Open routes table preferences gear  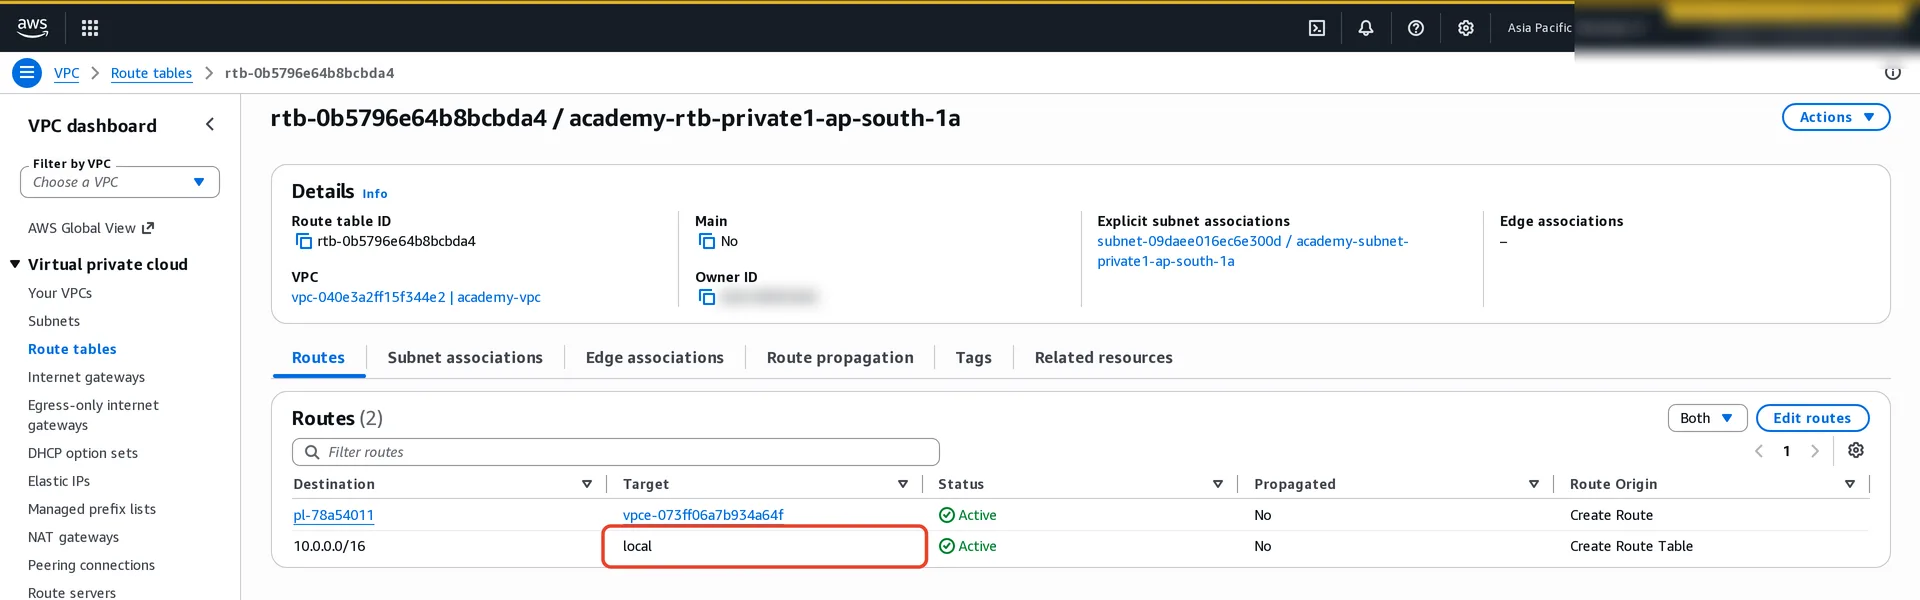1856,450
